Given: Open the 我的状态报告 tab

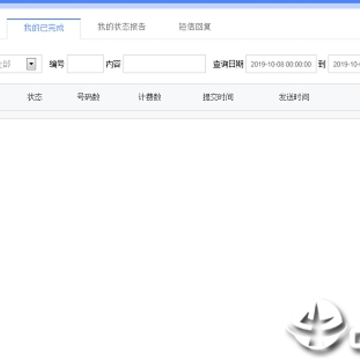Looking at the screenshot, I should [x=121, y=27].
